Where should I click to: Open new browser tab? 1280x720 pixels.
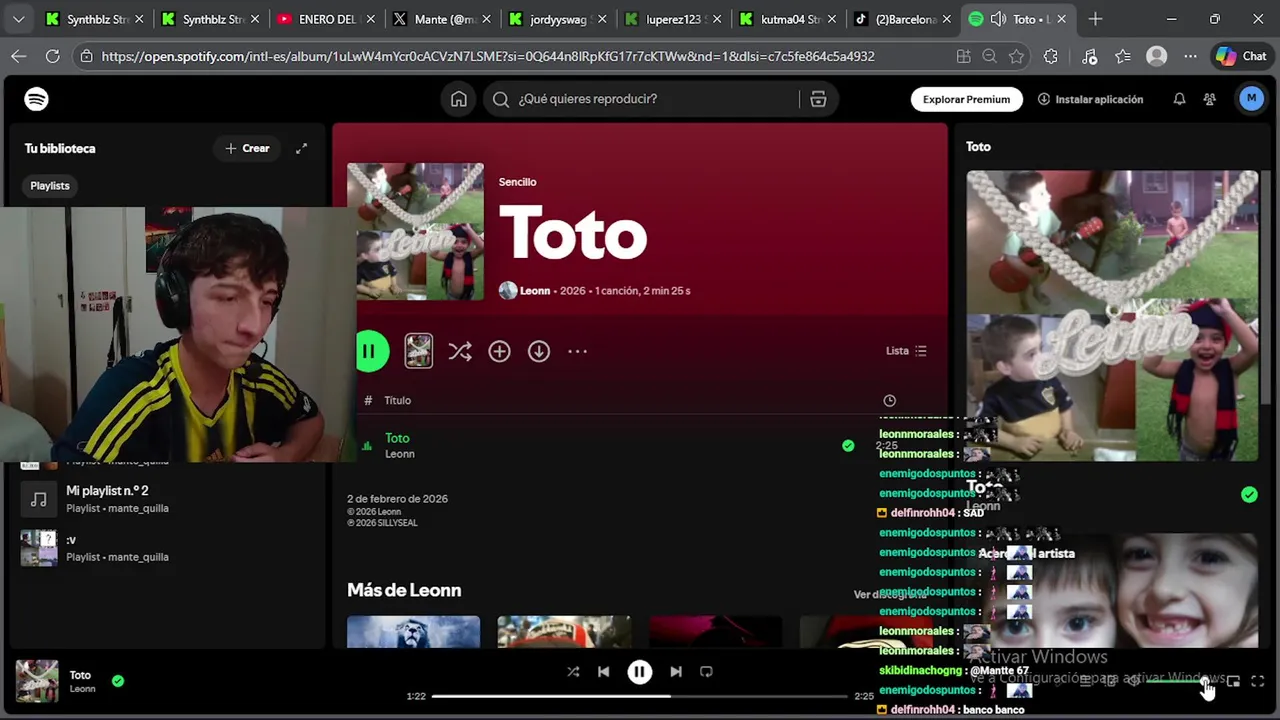point(1095,19)
